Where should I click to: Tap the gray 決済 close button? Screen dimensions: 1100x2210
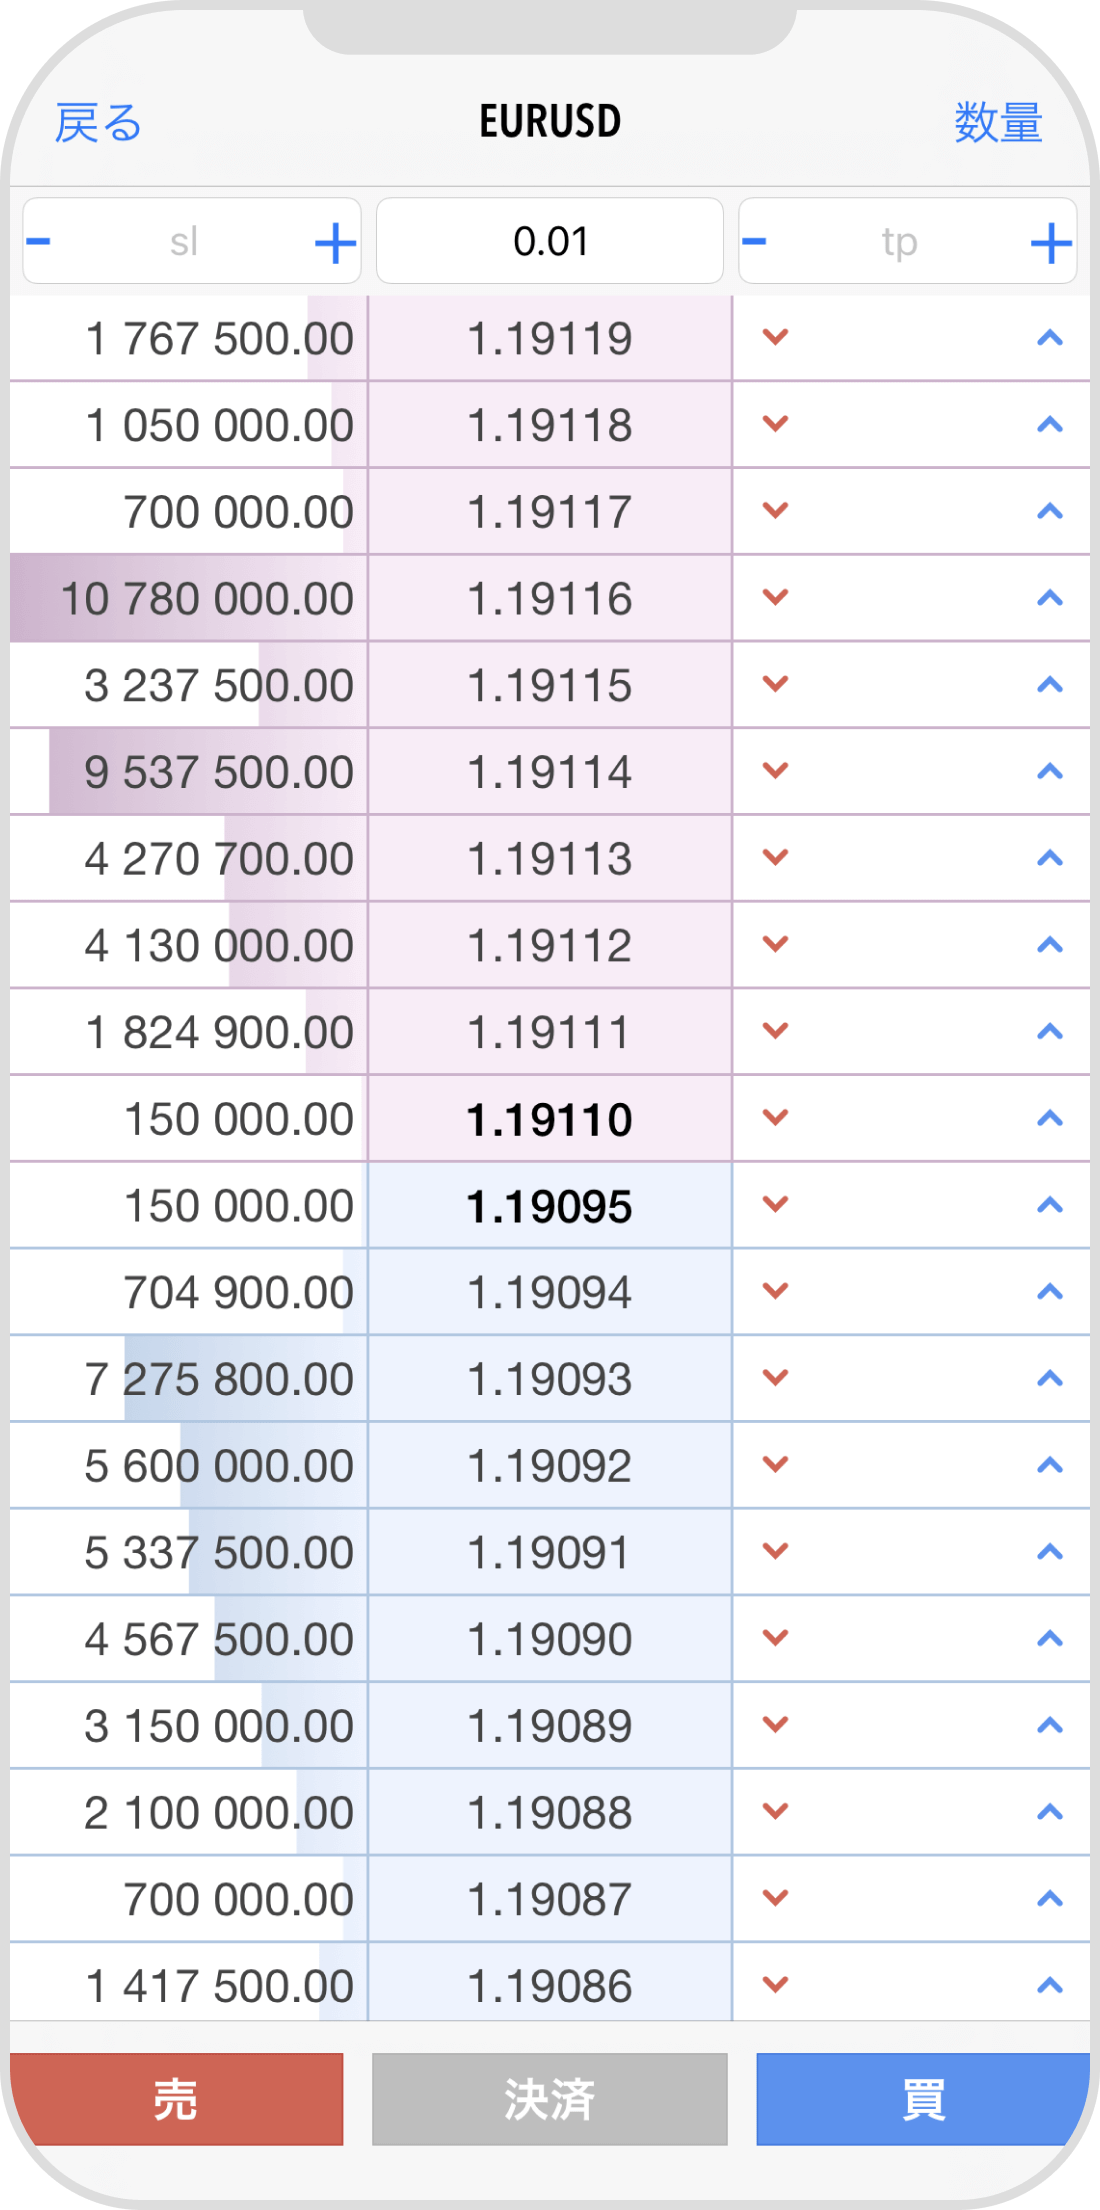coord(549,2099)
